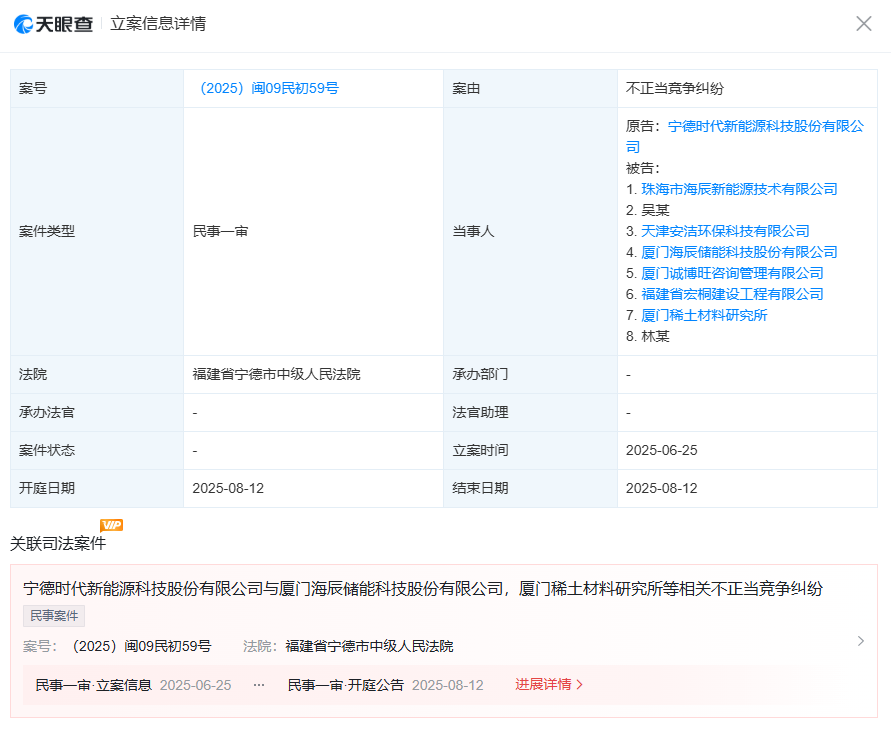Click the ellipsis between case progress steps
The image size is (891, 730).
[259, 685]
